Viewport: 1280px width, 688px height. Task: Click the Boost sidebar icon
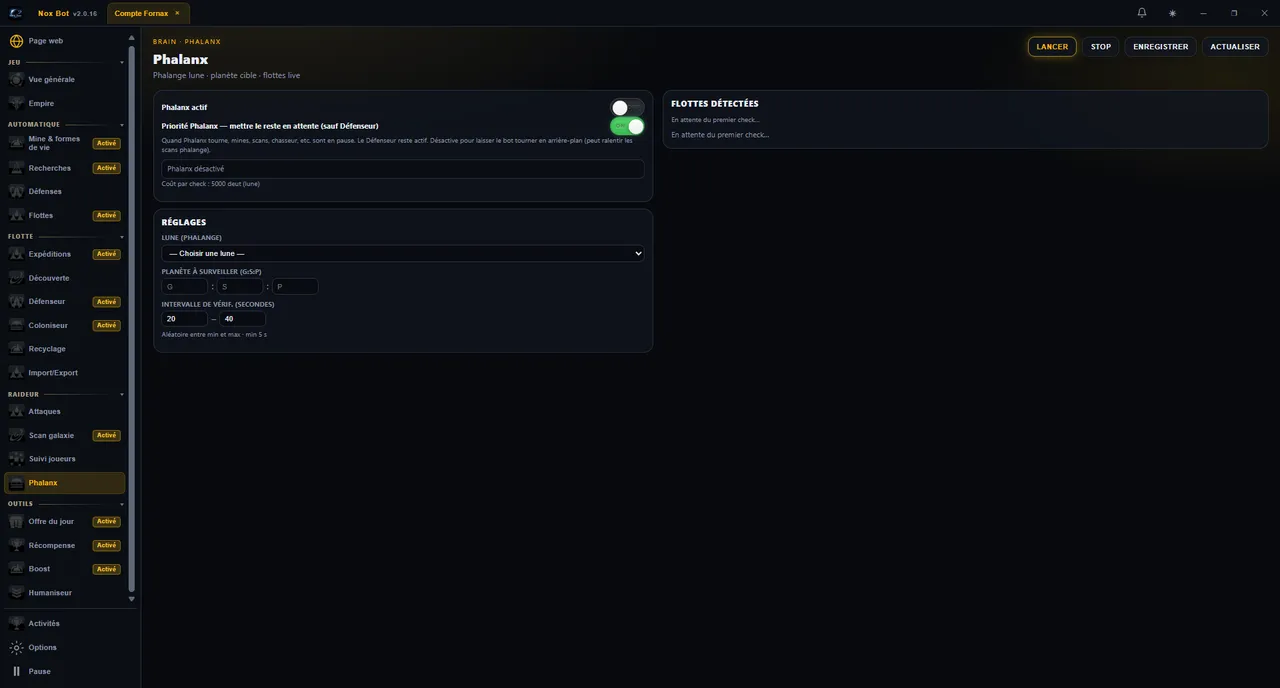(16, 569)
